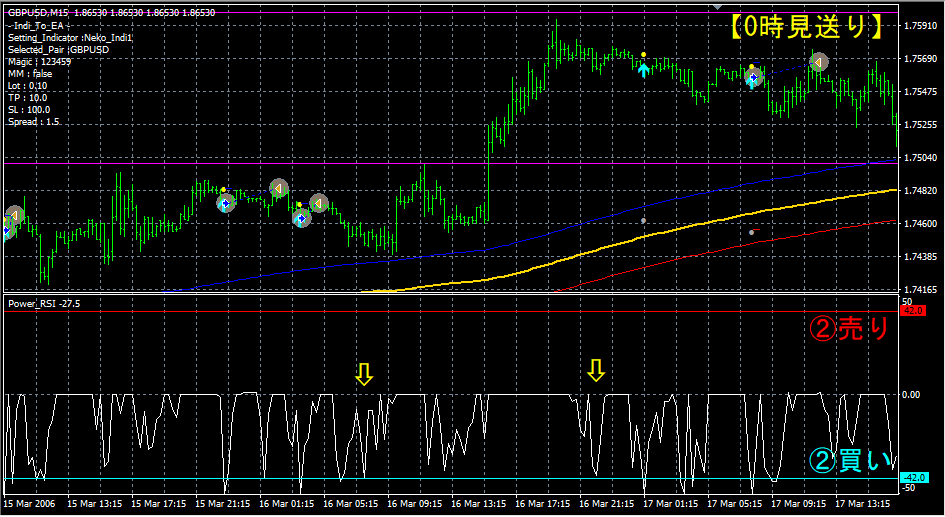
Task: Click the 1.75040 price scale label
Action: pos(920,158)
